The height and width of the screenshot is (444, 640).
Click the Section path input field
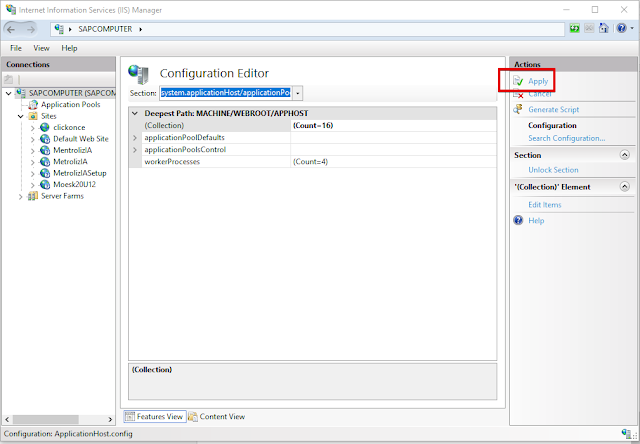pos(226,93)
